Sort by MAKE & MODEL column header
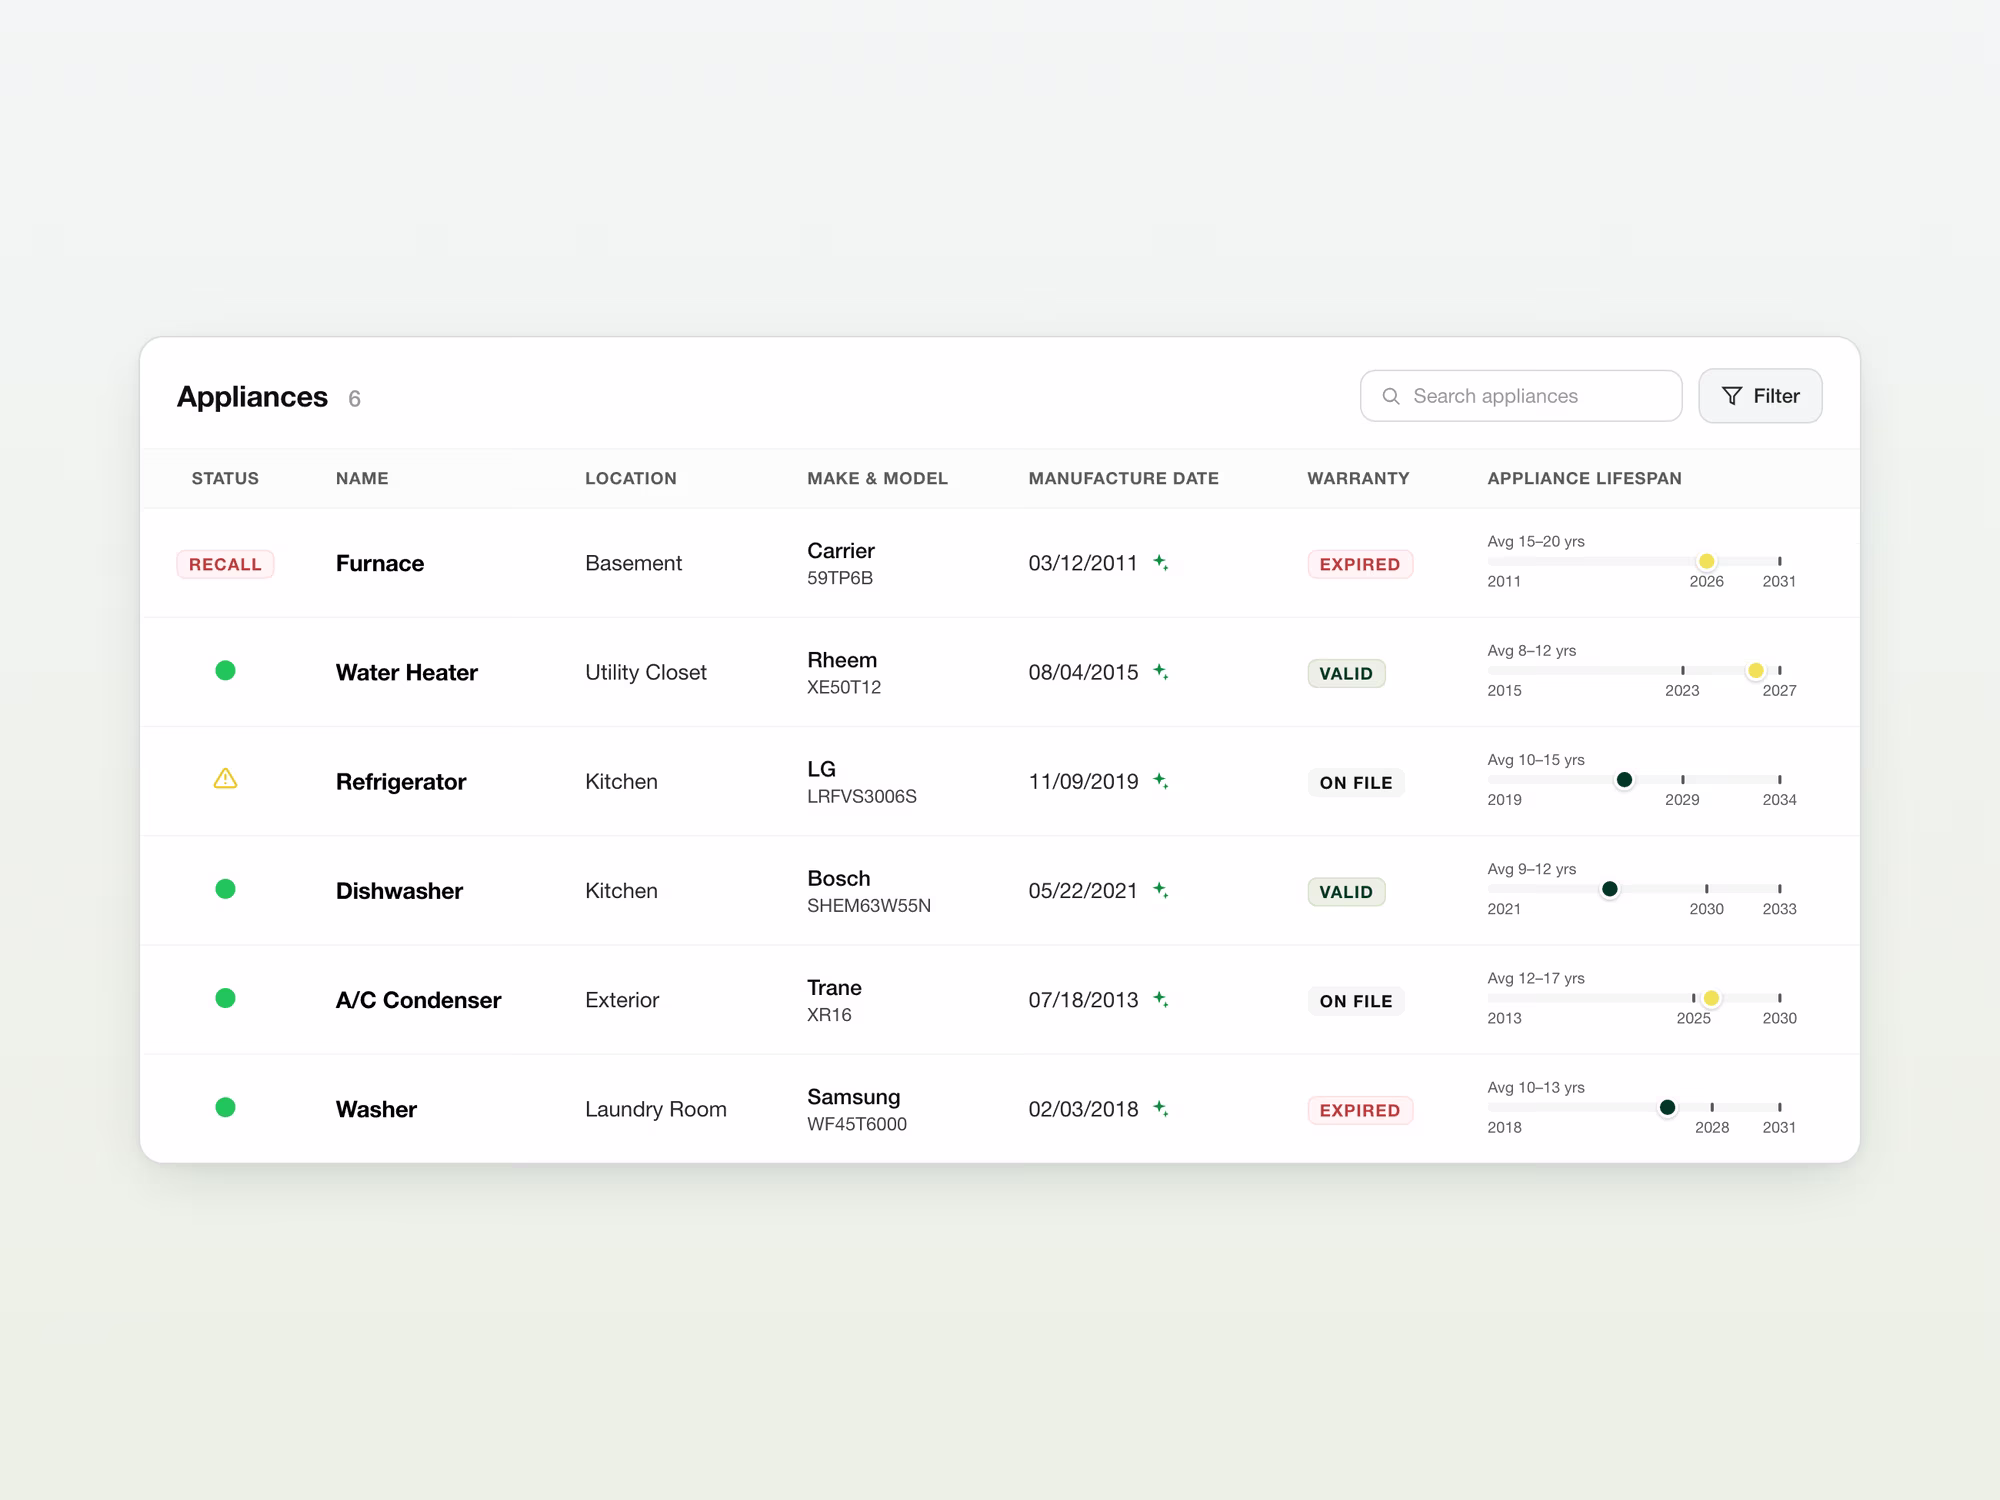Viewport: 2000px width, 1500px height. pos(877,478)
